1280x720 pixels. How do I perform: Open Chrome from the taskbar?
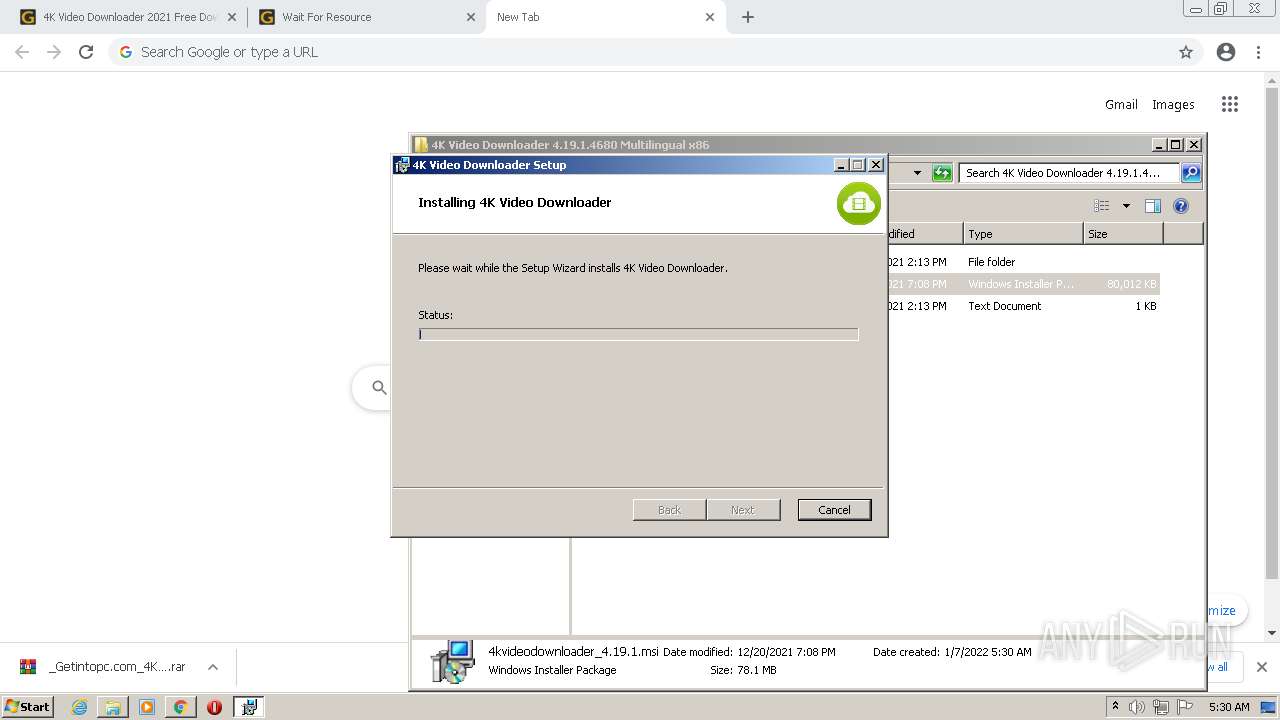[180, 707]
